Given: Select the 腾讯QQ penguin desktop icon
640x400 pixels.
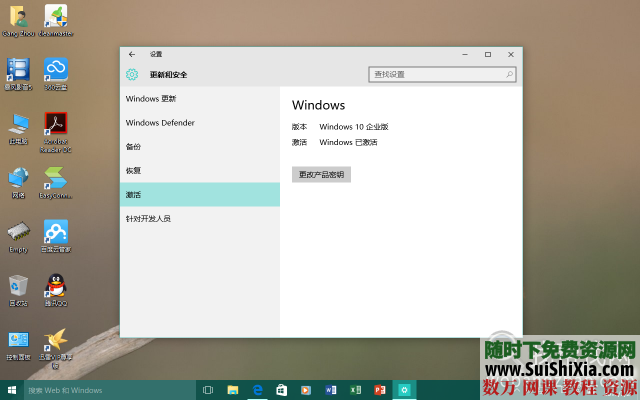Looking at the screenshot, I should point(56,291).
